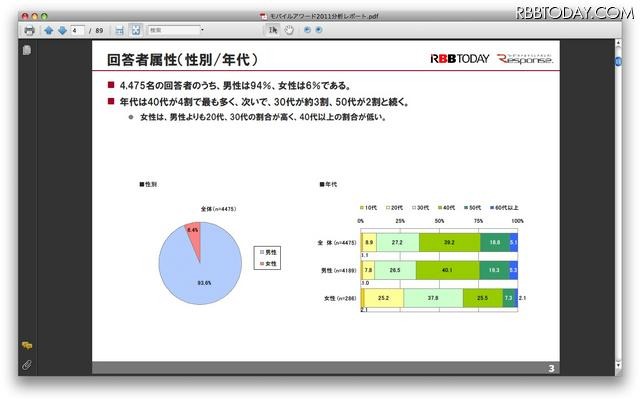Click the blue vertical scrollbar thumb

(618, 61)
